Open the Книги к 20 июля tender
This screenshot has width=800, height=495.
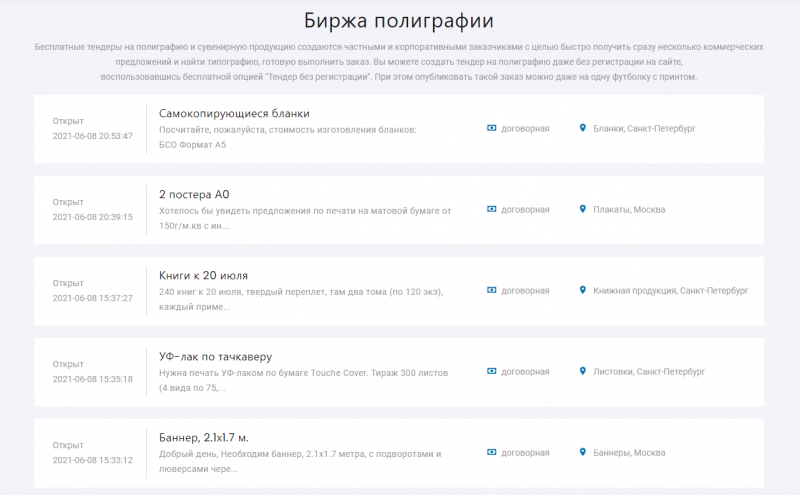pyautogui.click(x=203, y=275)
